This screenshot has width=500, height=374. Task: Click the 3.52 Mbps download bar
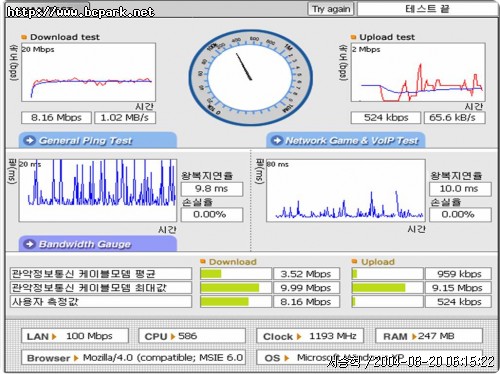click(236, 274)
